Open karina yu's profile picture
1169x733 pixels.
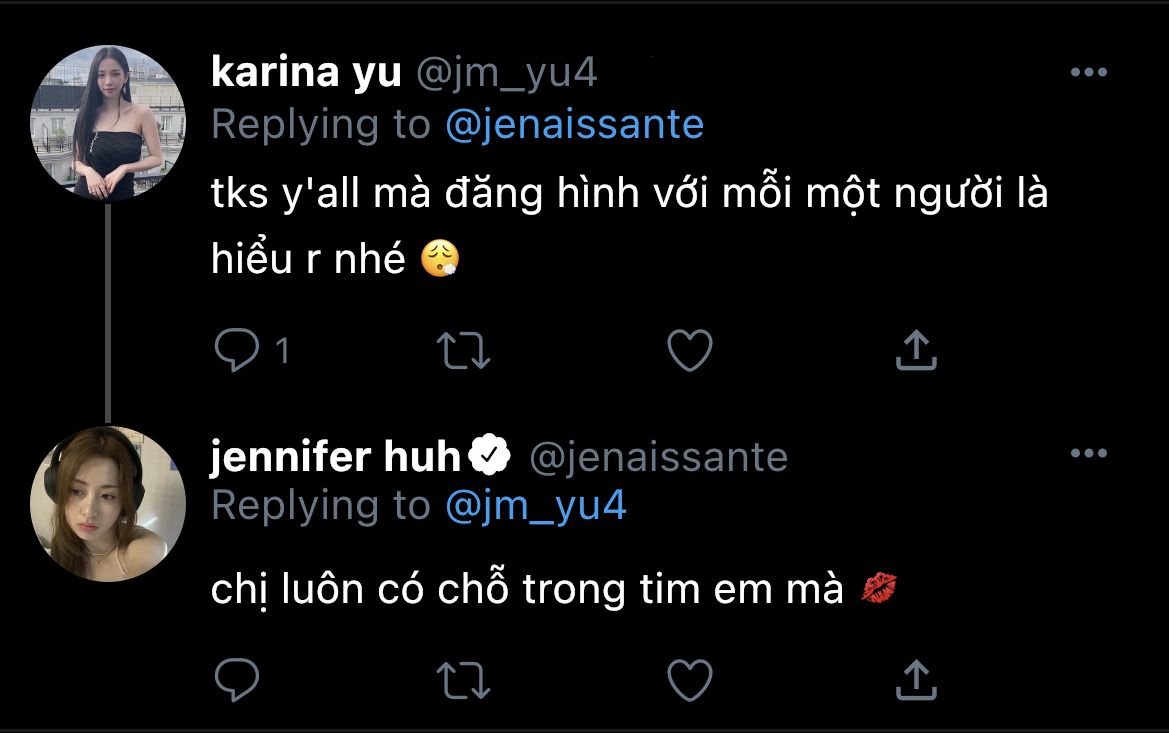pyautogui.click(x=107, y=123)
